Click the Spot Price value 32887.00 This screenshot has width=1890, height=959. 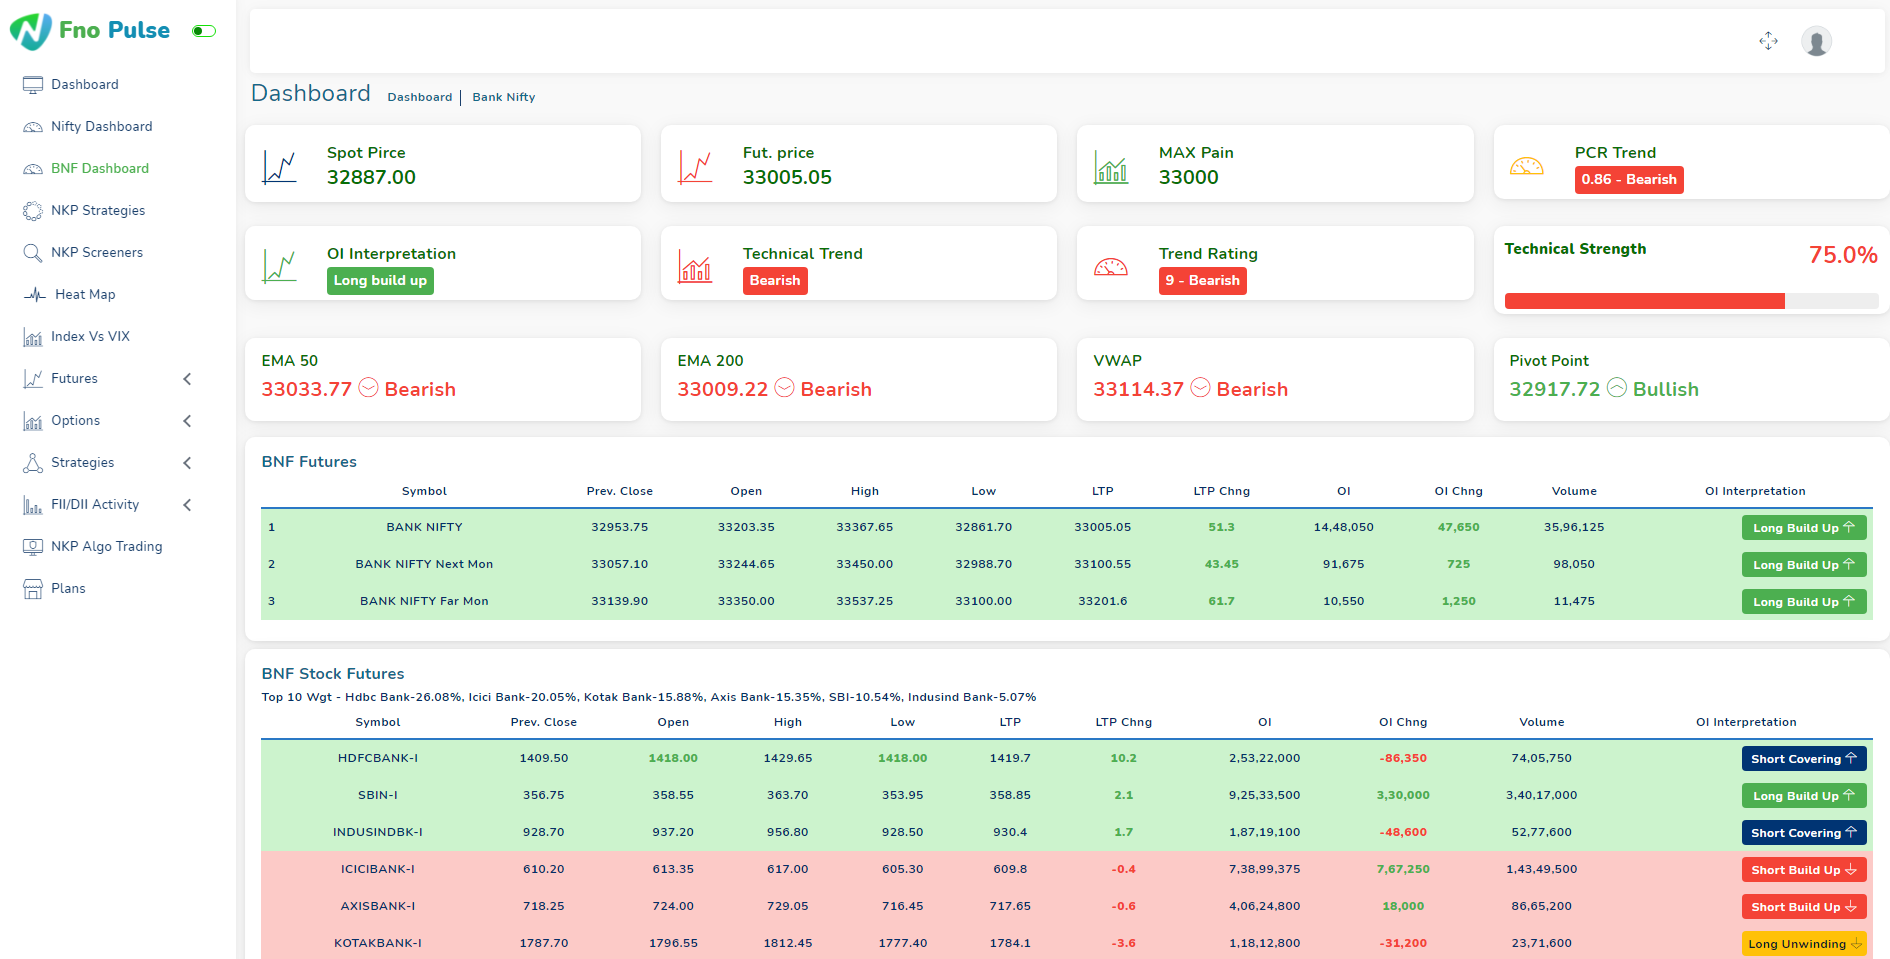point(371,177)
